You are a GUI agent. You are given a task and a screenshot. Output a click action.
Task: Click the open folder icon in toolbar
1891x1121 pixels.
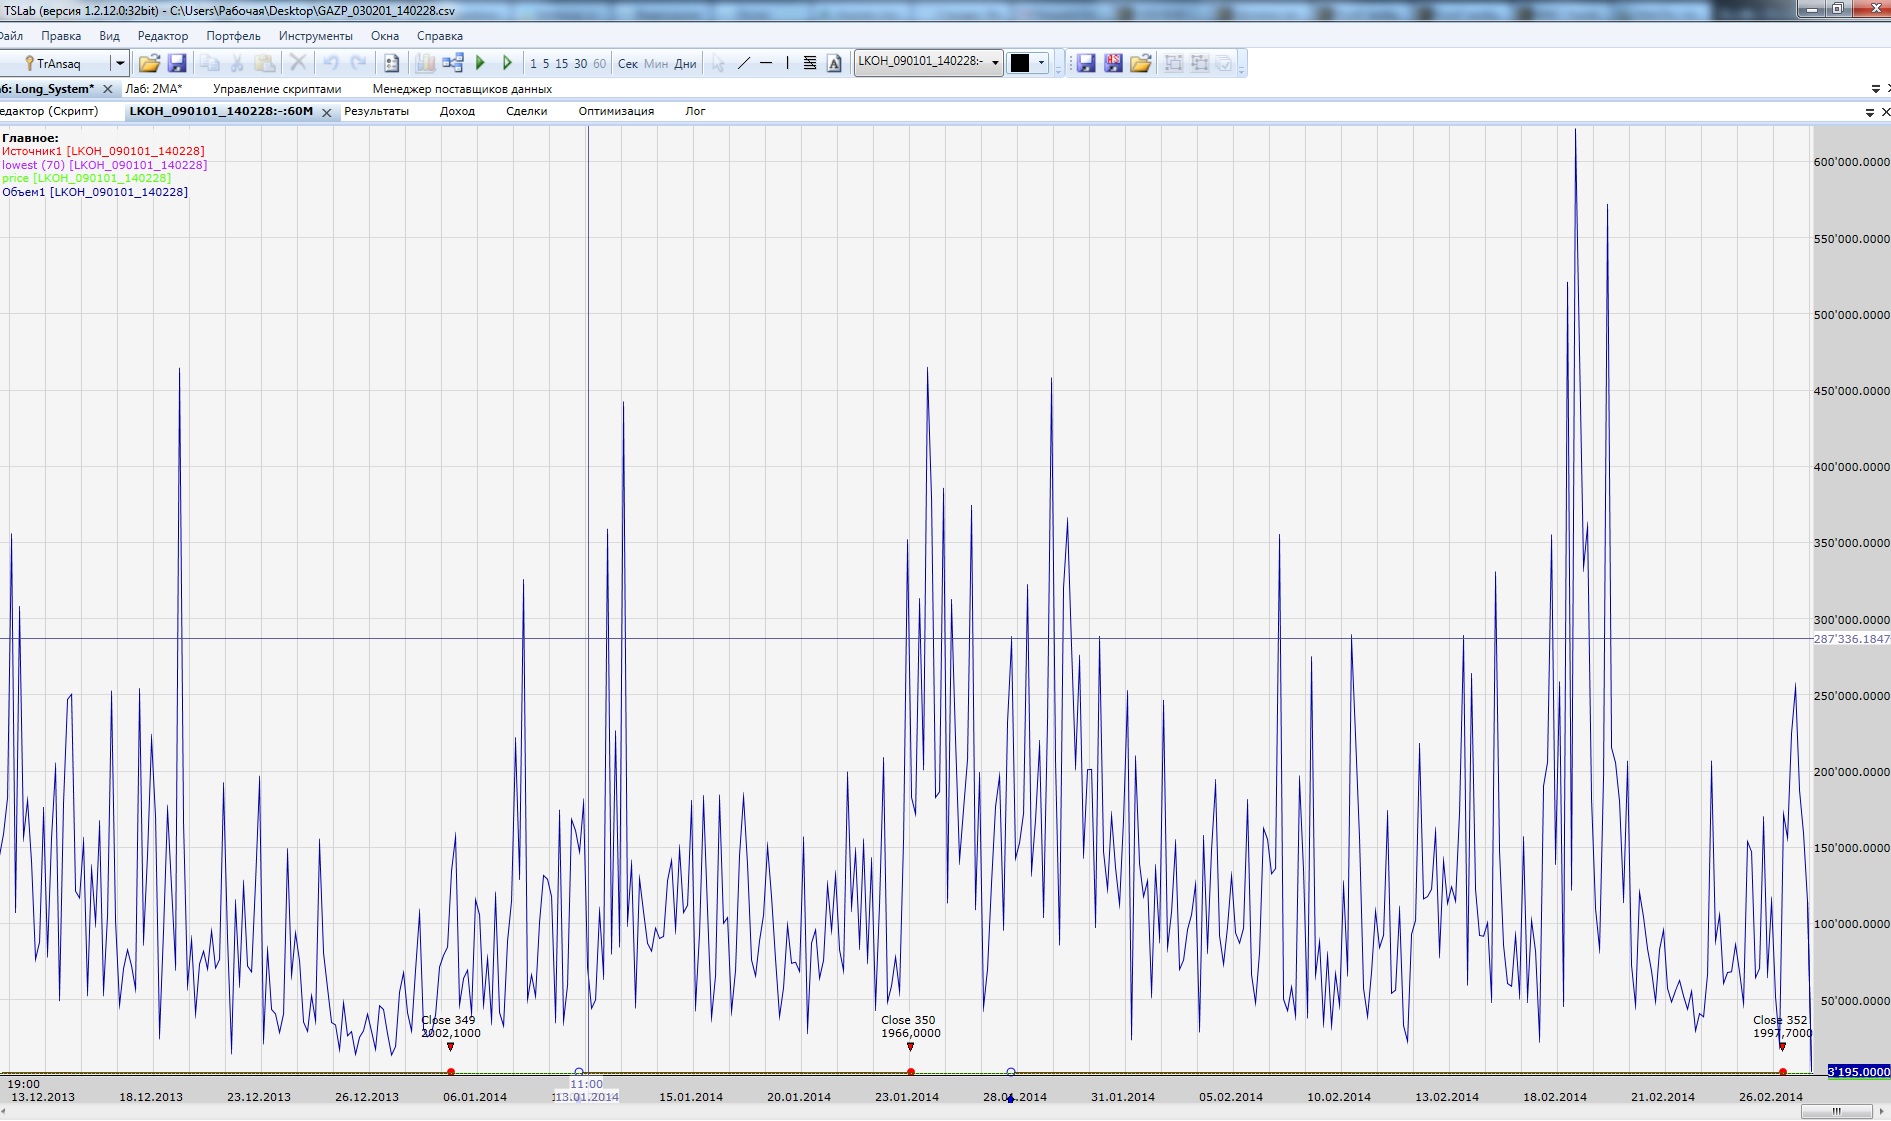[149, 63]
